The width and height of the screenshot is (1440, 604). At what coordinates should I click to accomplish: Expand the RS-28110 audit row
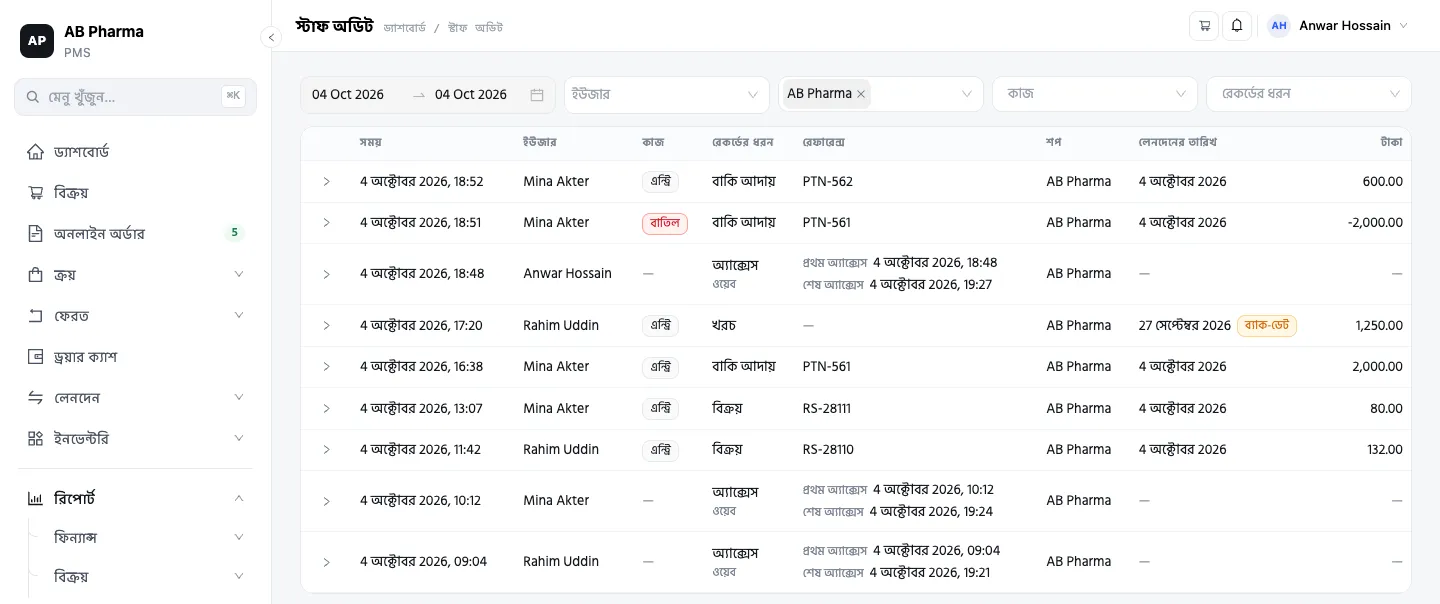(326, 450)
